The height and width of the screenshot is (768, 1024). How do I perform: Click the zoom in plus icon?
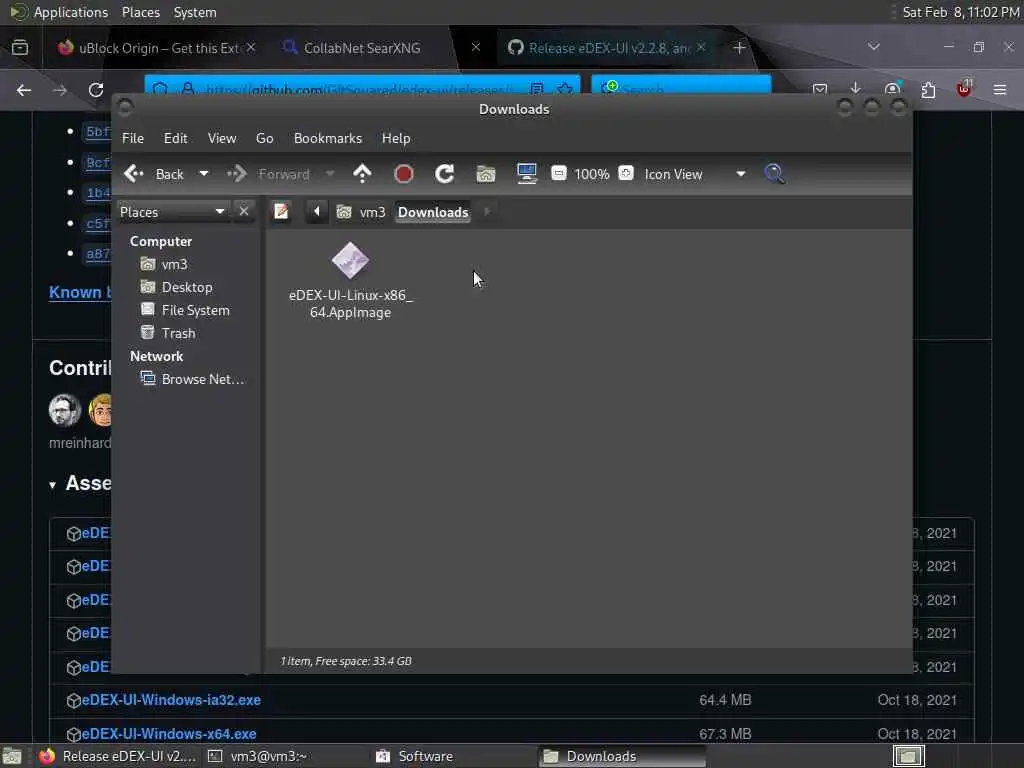tap(626, 173)
